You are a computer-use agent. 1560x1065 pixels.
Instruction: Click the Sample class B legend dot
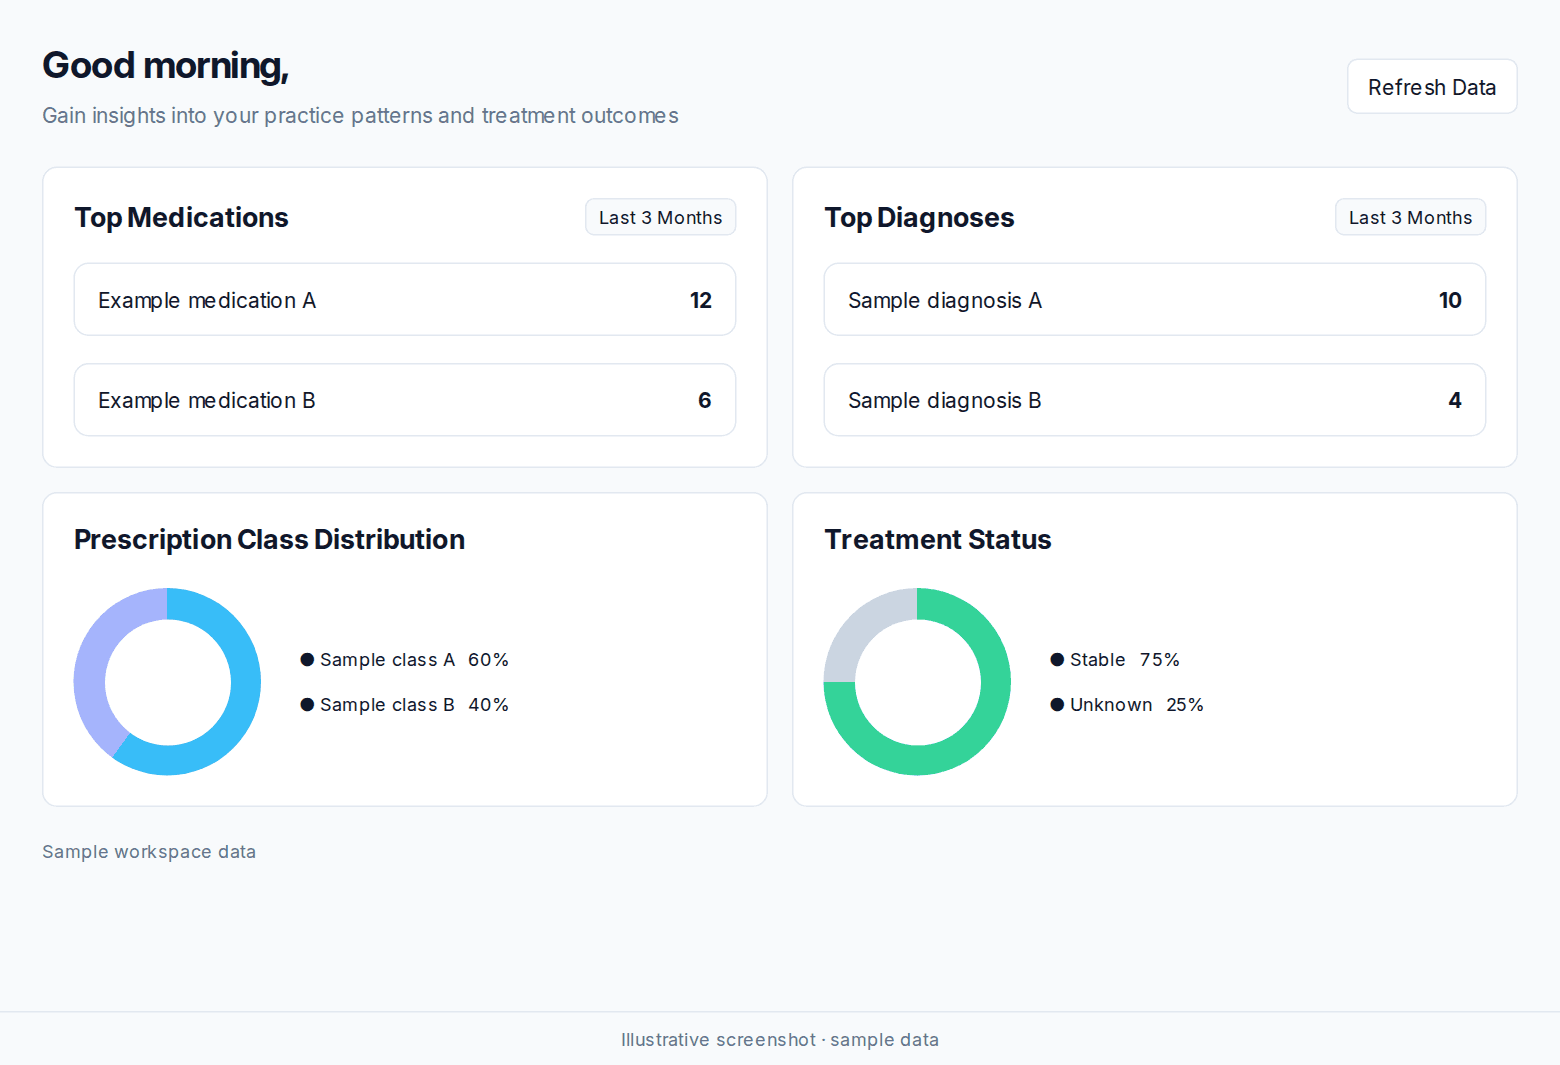pos(307,705)
